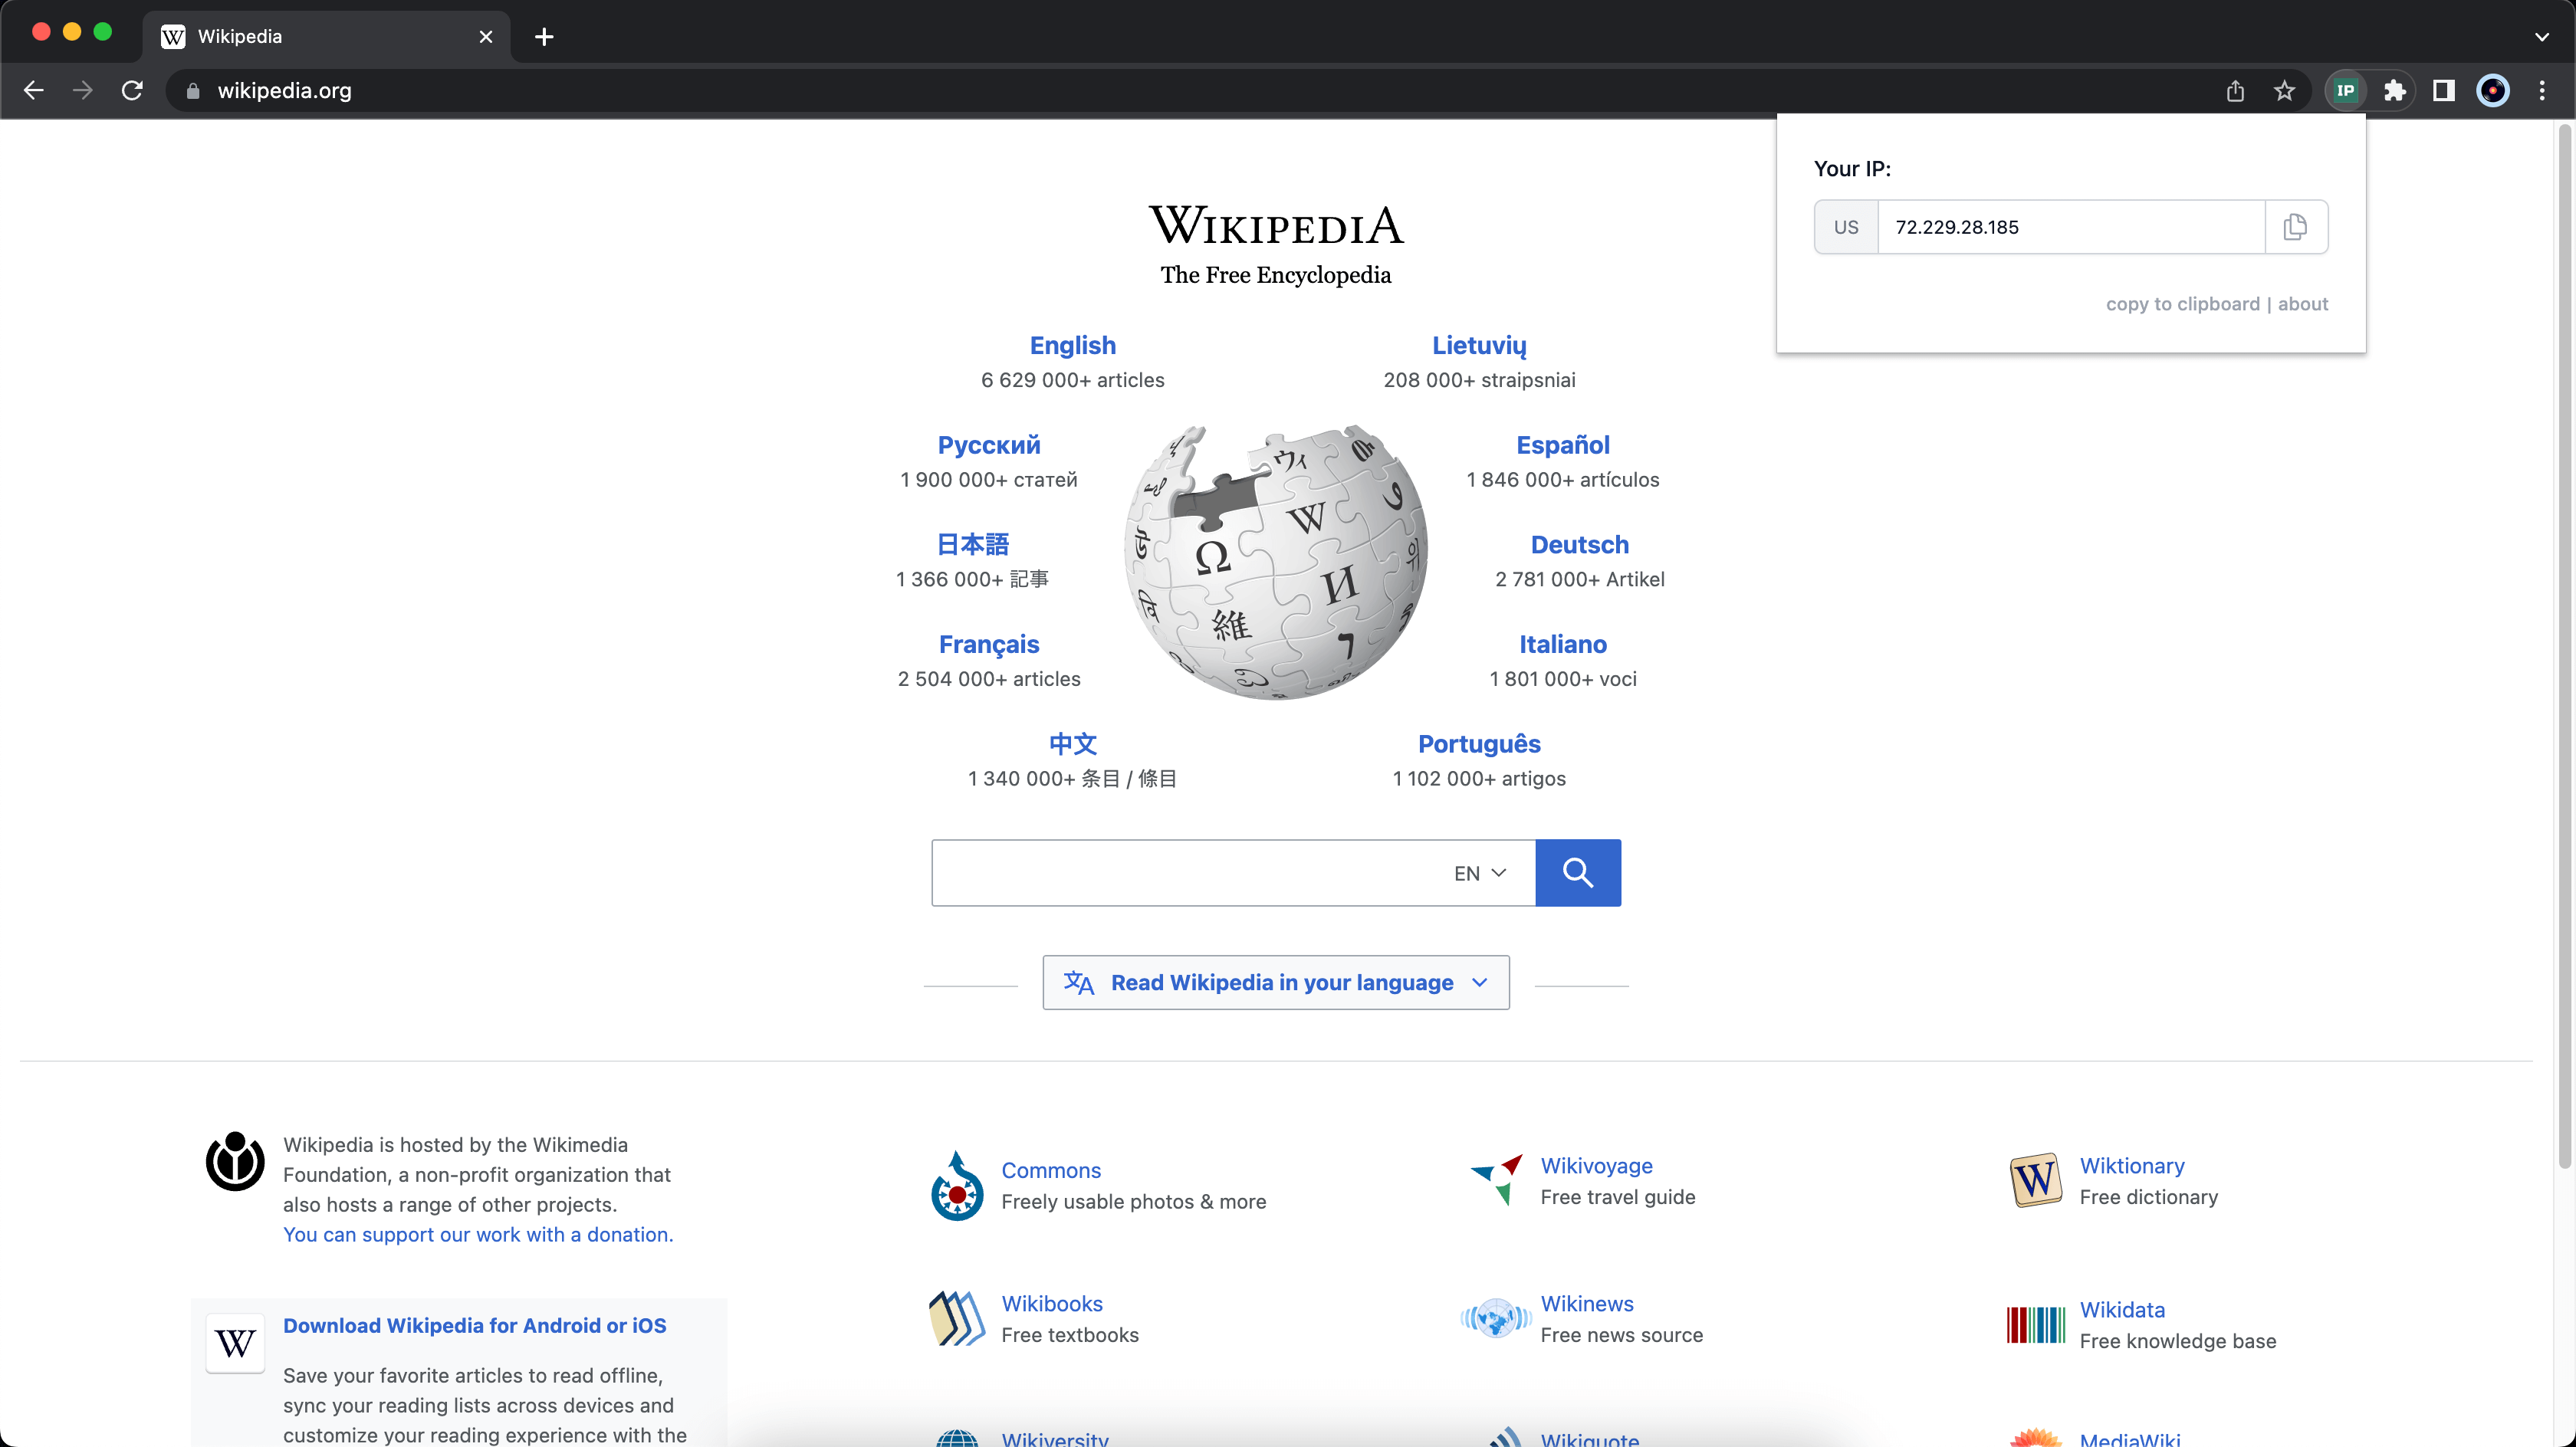Click the IP extension icon in toolbar

click(x=2345, y=91)
